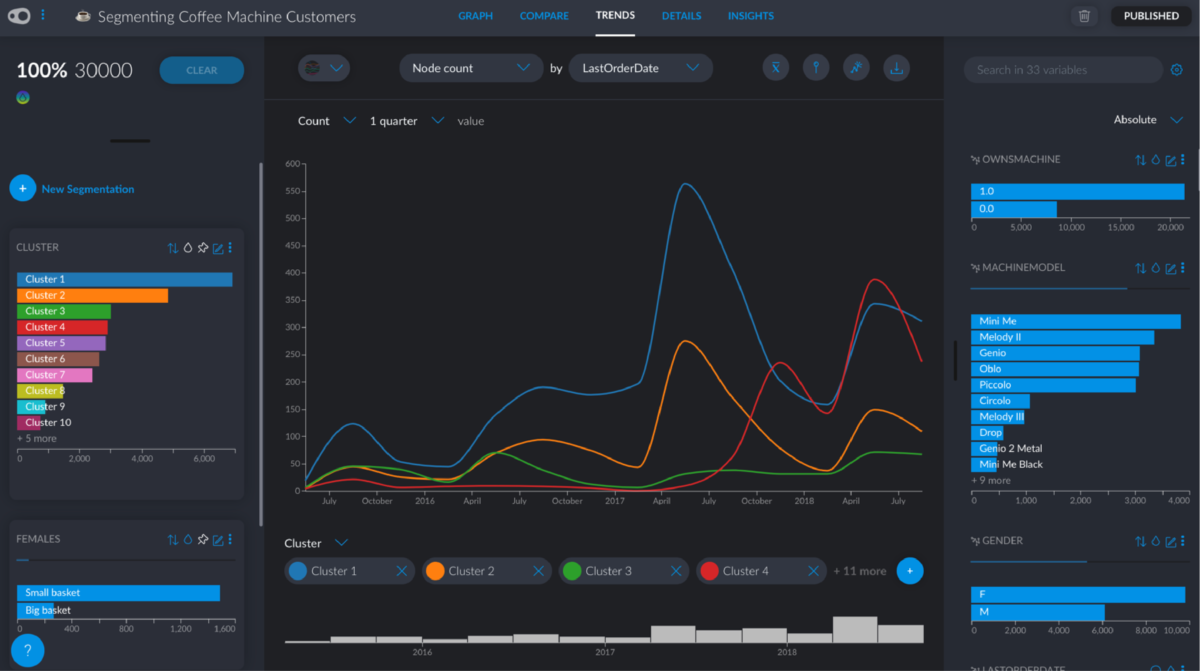Open the Node count dropdown
The width and height of the screenshot is (1200, 671).
[x=471, y=67]
